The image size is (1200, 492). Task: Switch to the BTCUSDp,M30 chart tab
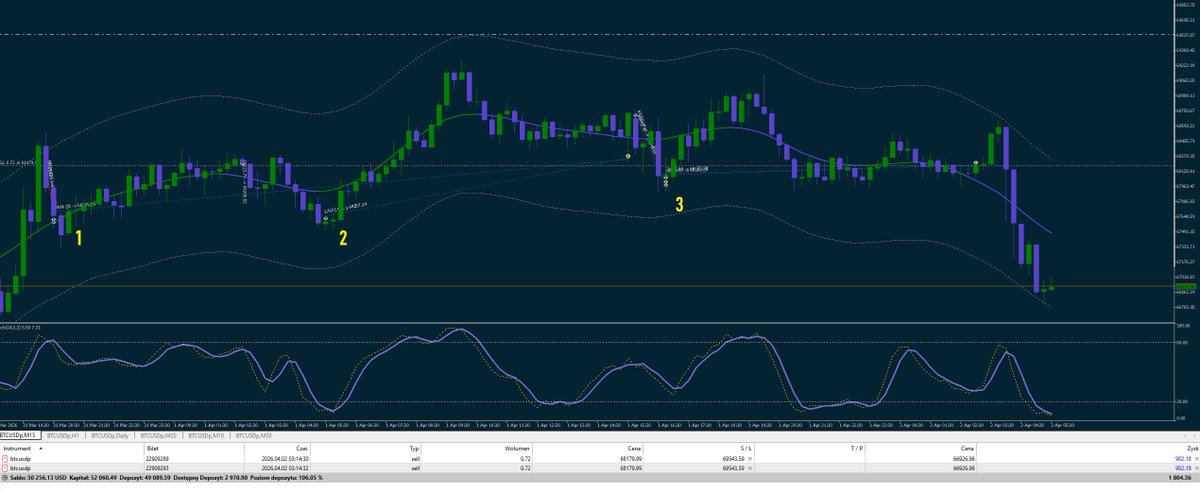(x=252, y=436)
